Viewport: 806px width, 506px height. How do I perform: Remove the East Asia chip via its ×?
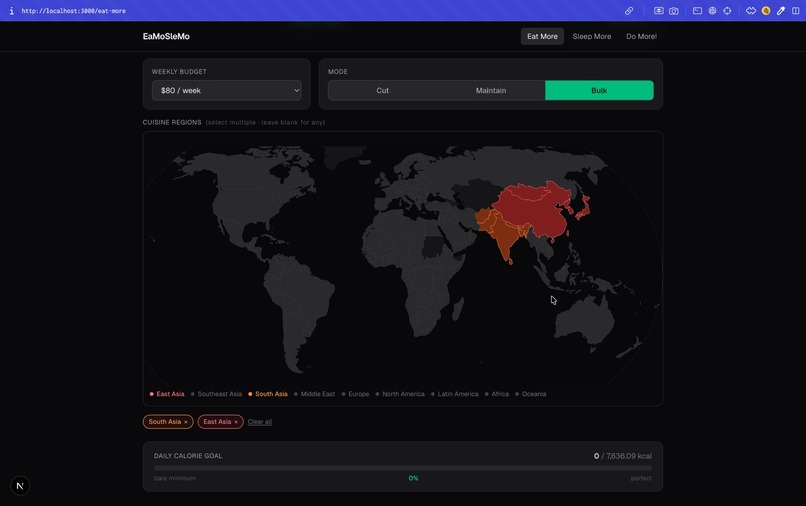pyautogui.click(x=236, y=422)
